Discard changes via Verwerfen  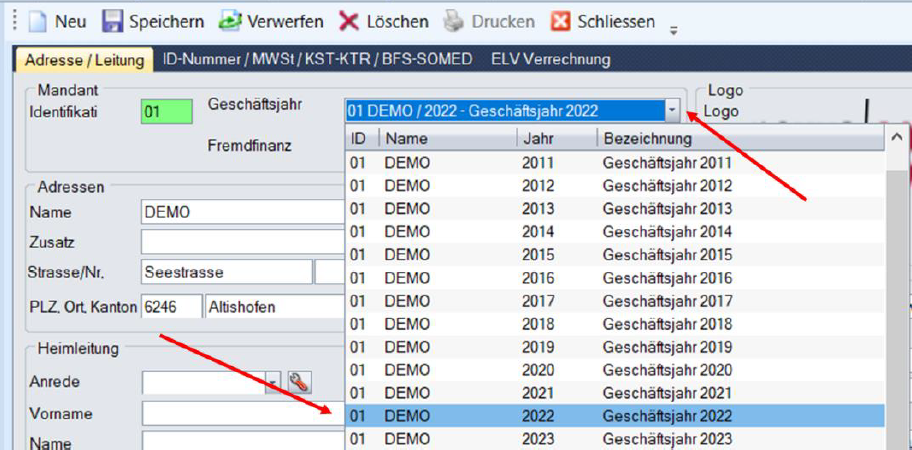[x=271, y=22]
